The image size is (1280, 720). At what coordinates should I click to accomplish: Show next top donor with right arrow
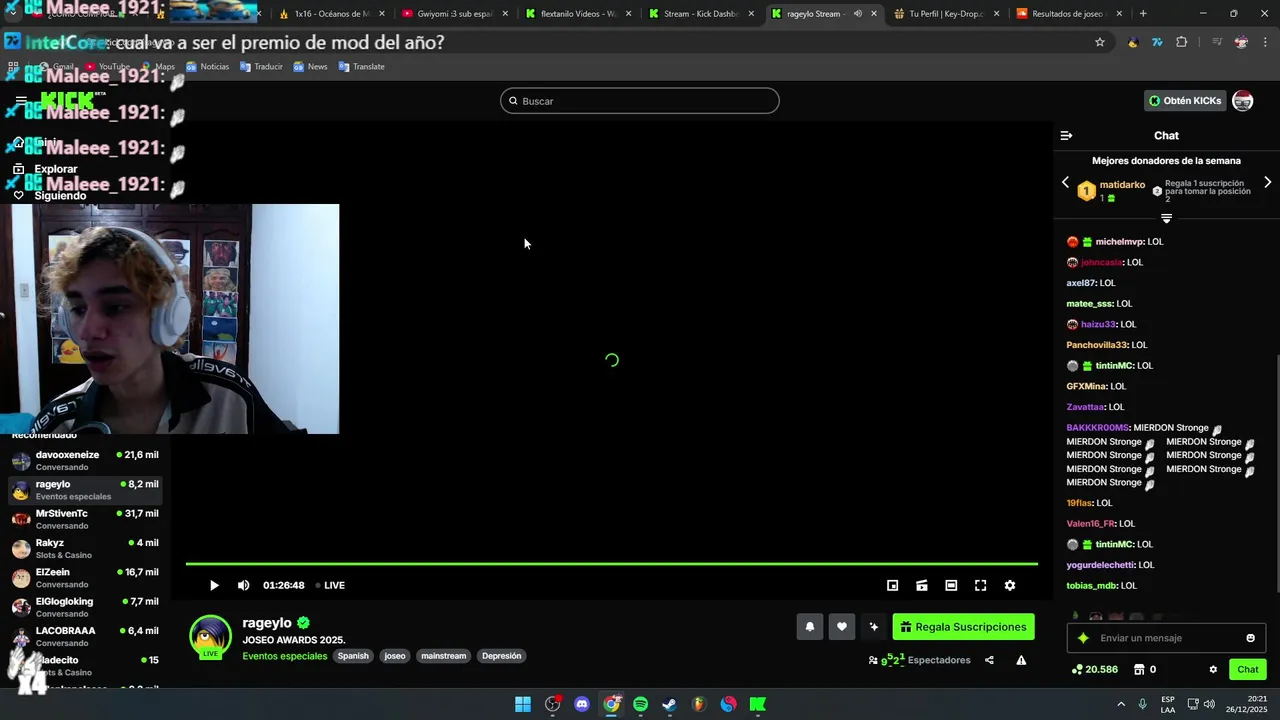(x=1267, y=183)
